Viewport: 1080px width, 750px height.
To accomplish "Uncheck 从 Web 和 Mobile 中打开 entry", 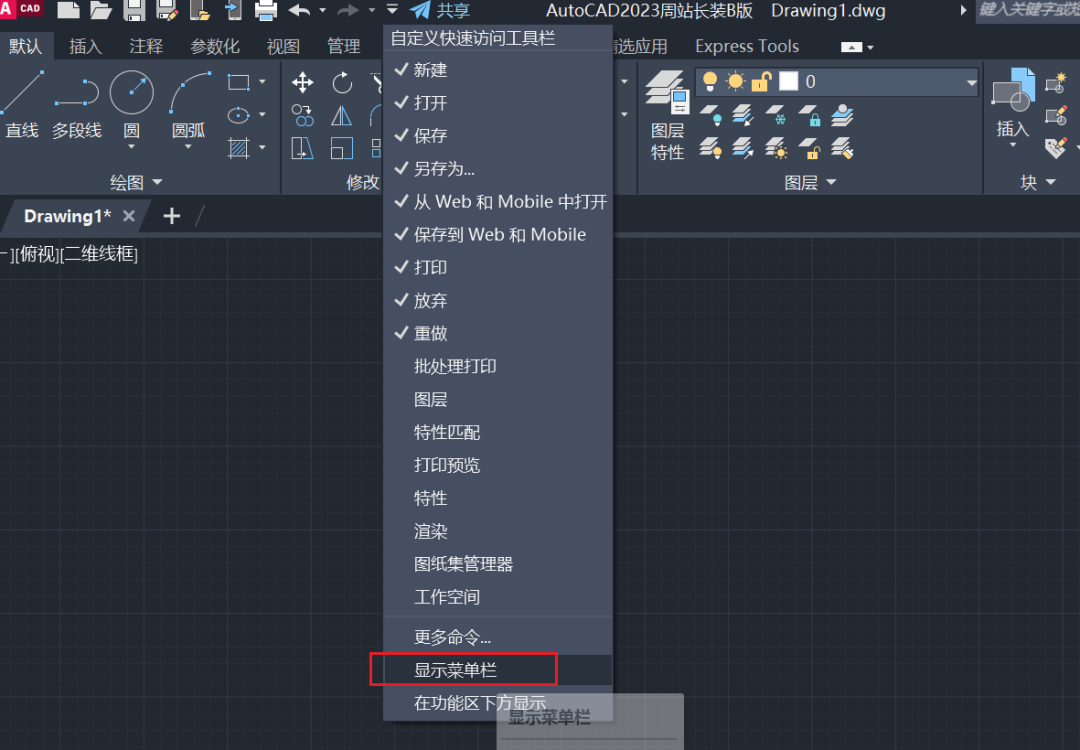I will click(498, 202).
